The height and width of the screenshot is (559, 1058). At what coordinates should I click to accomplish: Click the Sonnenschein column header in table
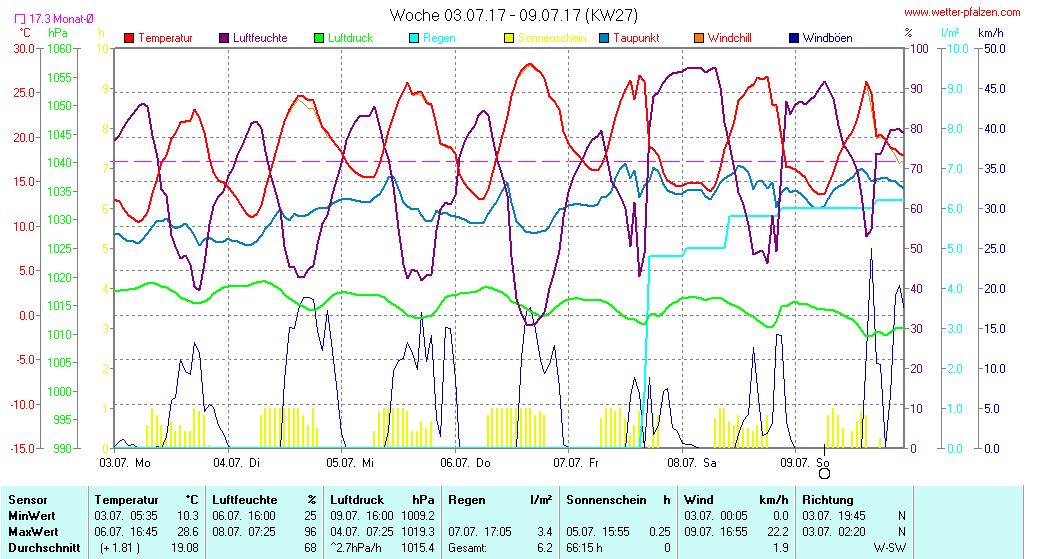pos(606,500)
